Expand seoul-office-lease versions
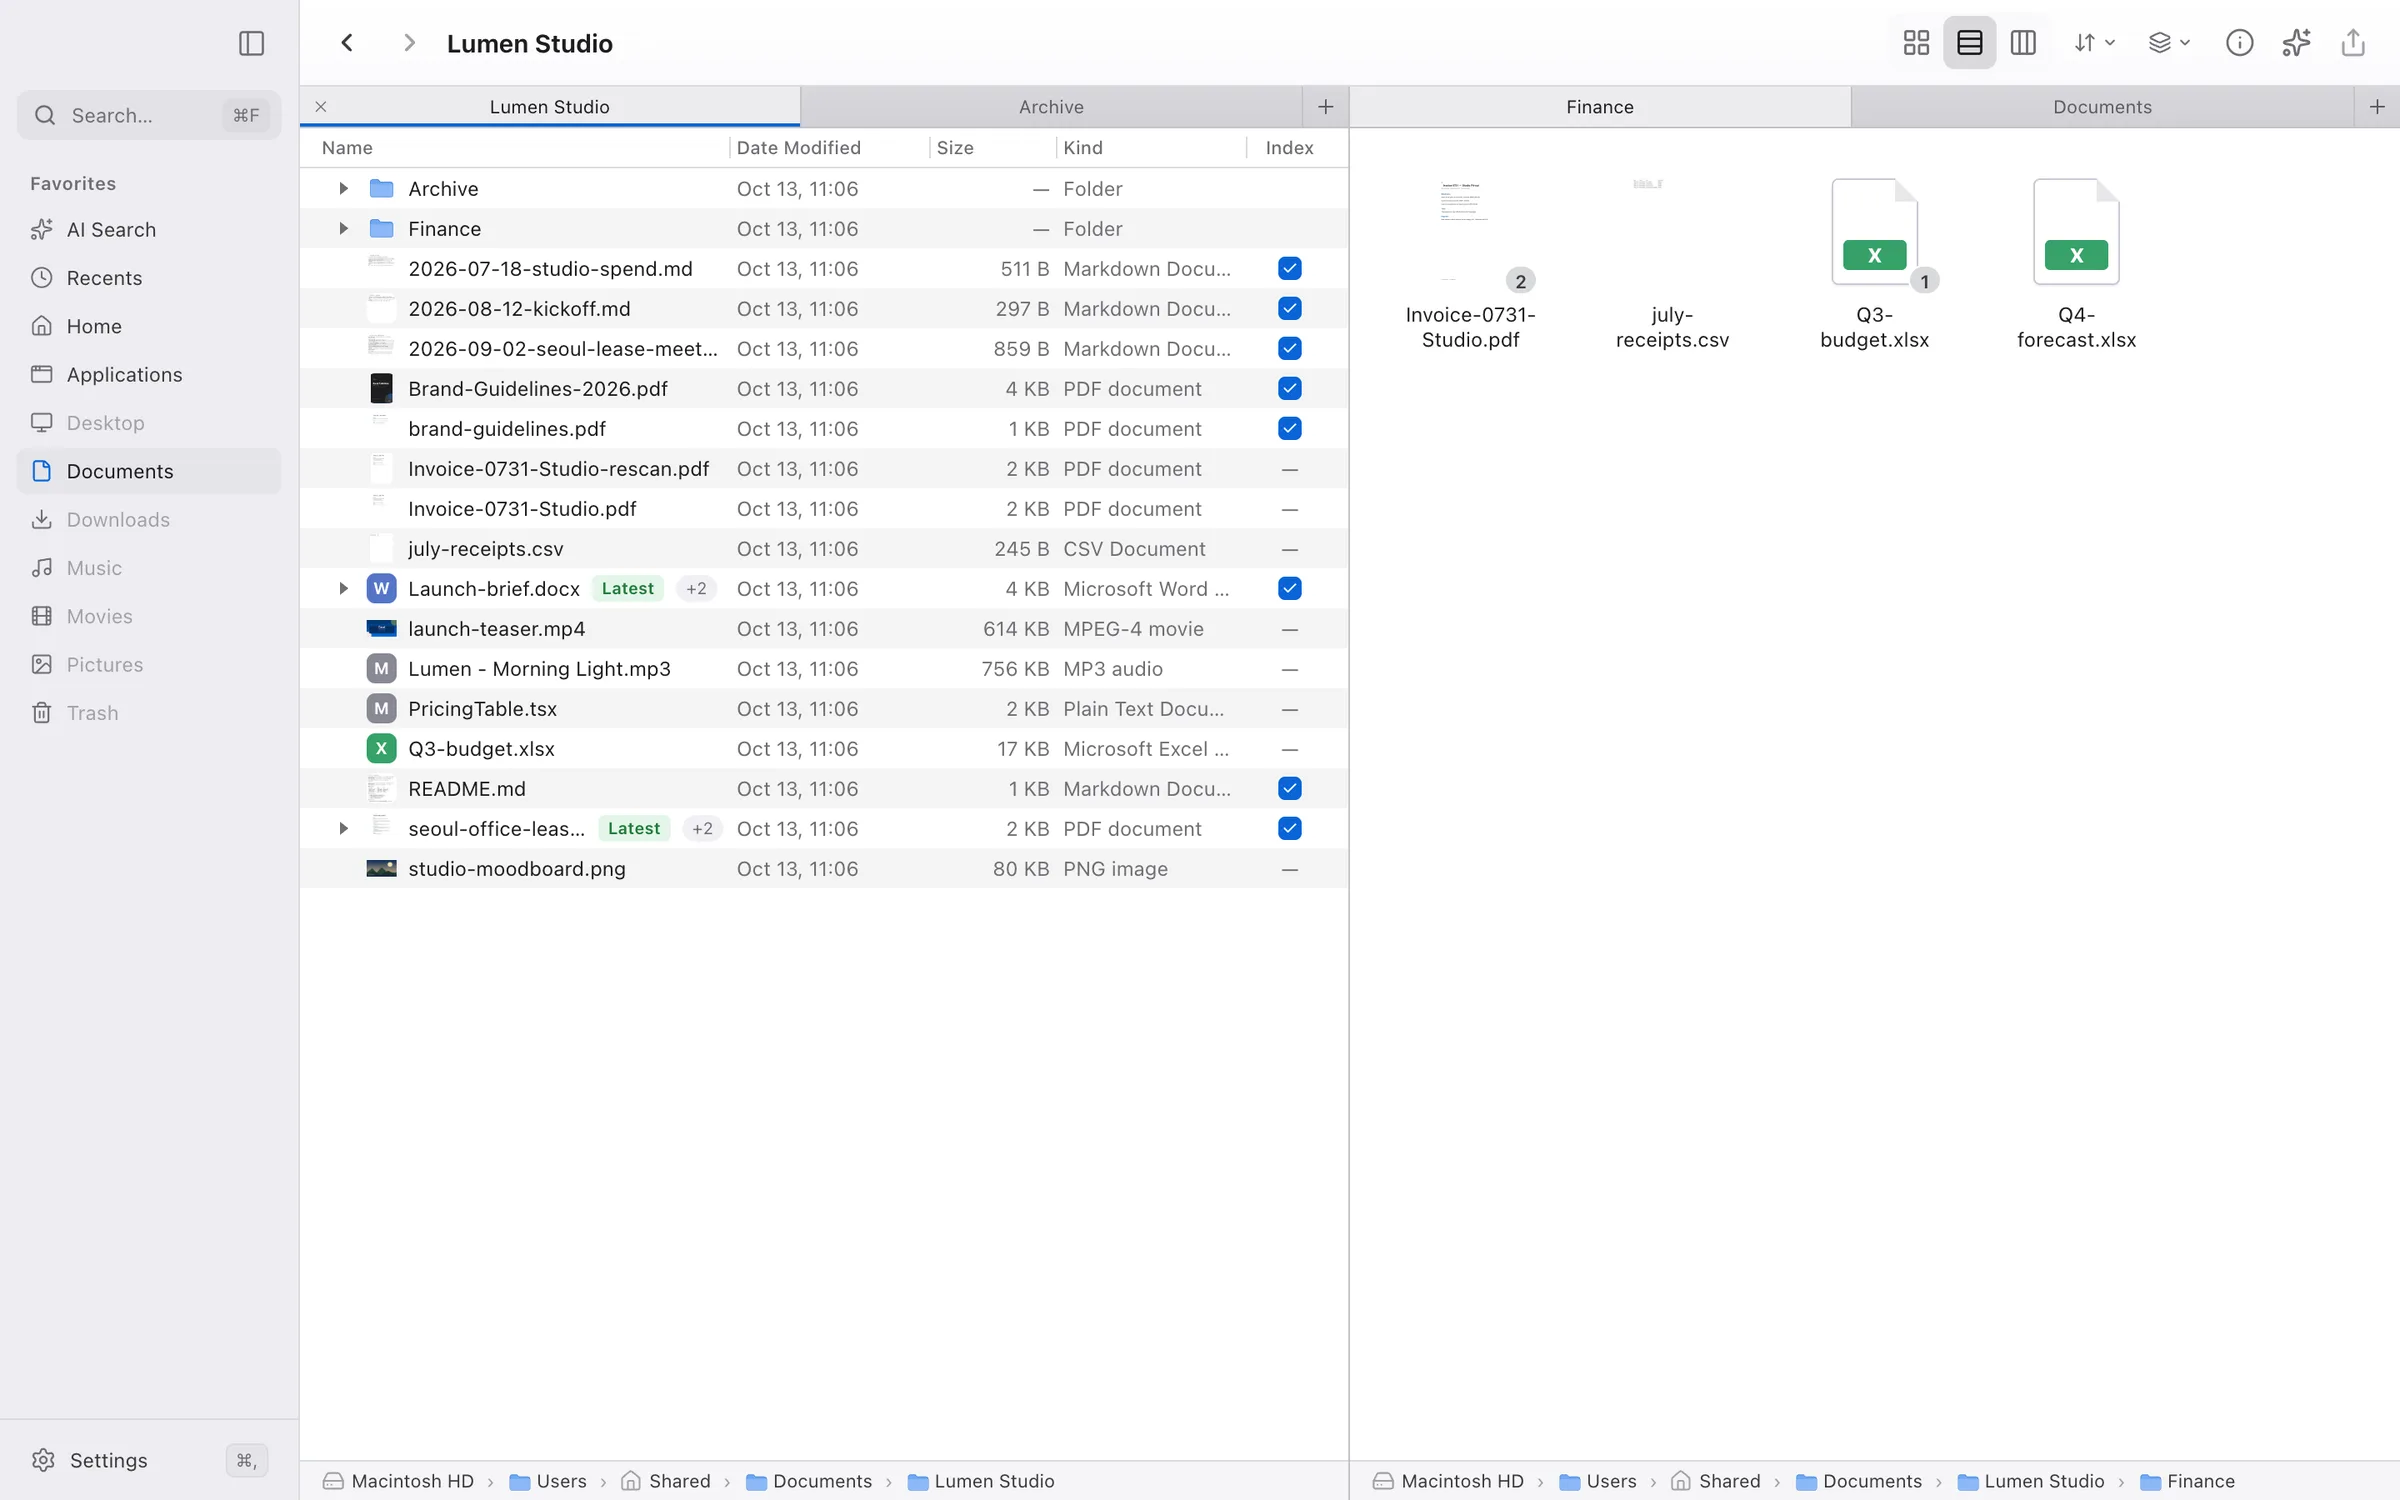Viewport: 2400px width, 1500px height. point(343,829)
